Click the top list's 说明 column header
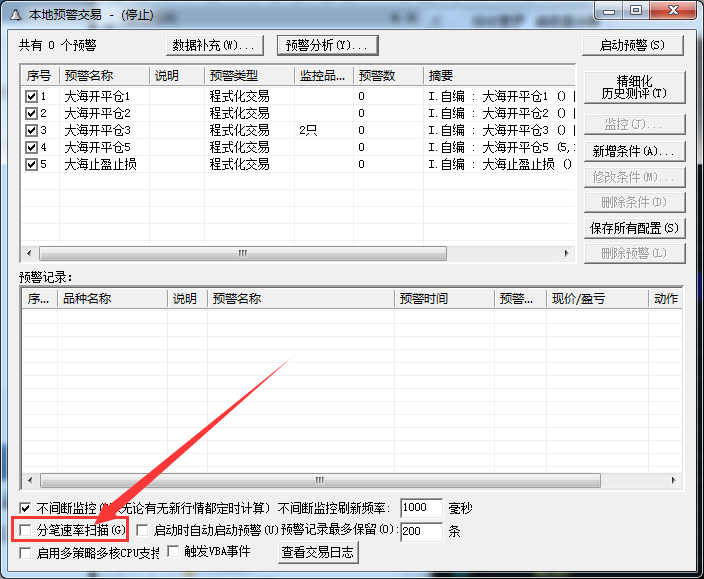Viewport: 704px width, 579px height. pyautogui.click(x=177, y=75)
